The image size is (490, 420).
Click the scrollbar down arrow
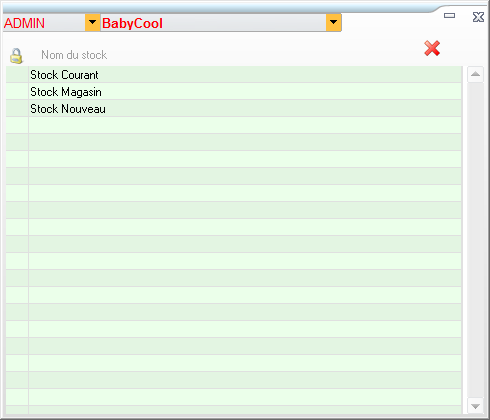(x=475, y=406)
